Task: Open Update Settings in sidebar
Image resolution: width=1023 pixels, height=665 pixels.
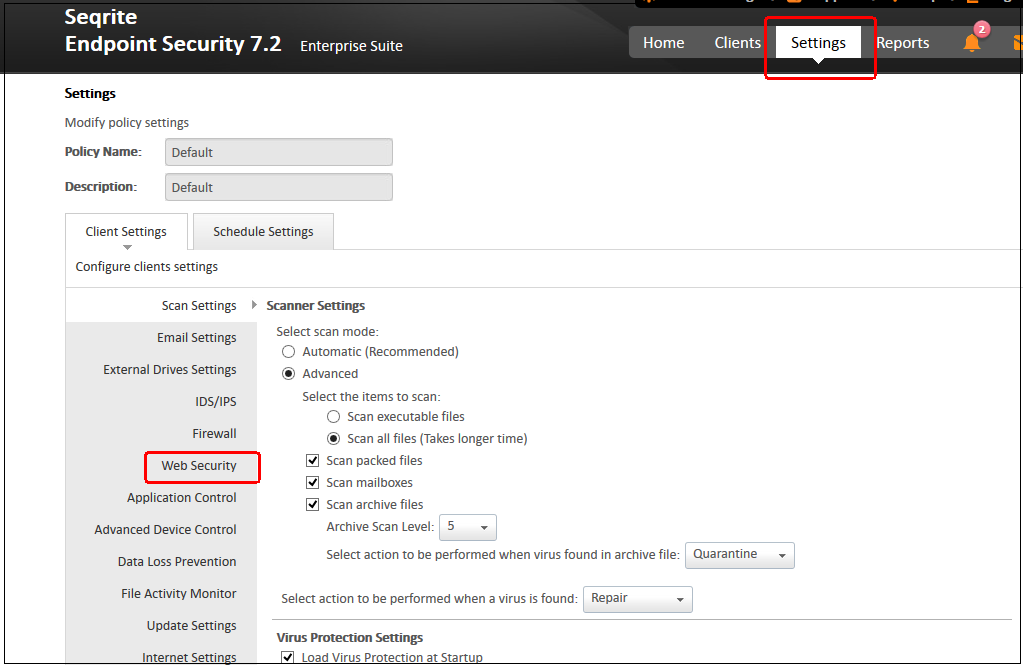Action: tap(191, 625)
